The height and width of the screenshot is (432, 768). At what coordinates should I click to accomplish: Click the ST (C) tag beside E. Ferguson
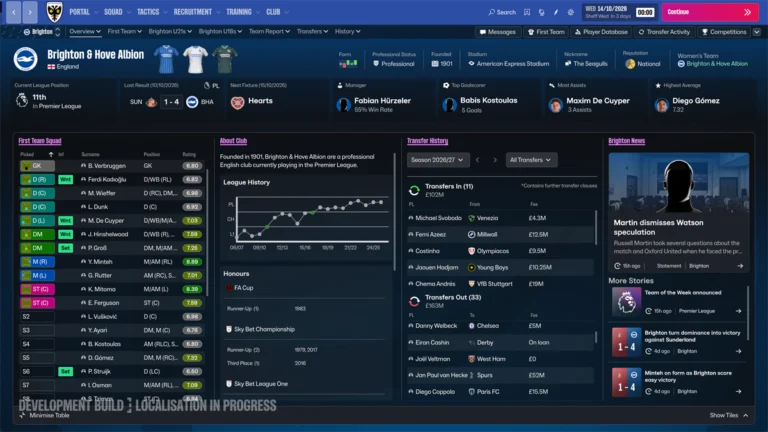[37, 303]
